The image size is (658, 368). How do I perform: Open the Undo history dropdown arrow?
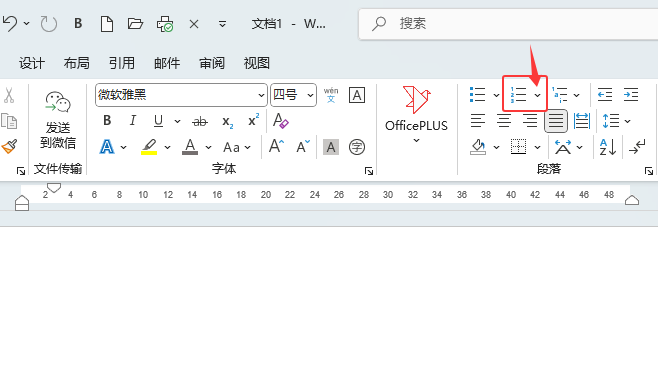coord(26,23)
